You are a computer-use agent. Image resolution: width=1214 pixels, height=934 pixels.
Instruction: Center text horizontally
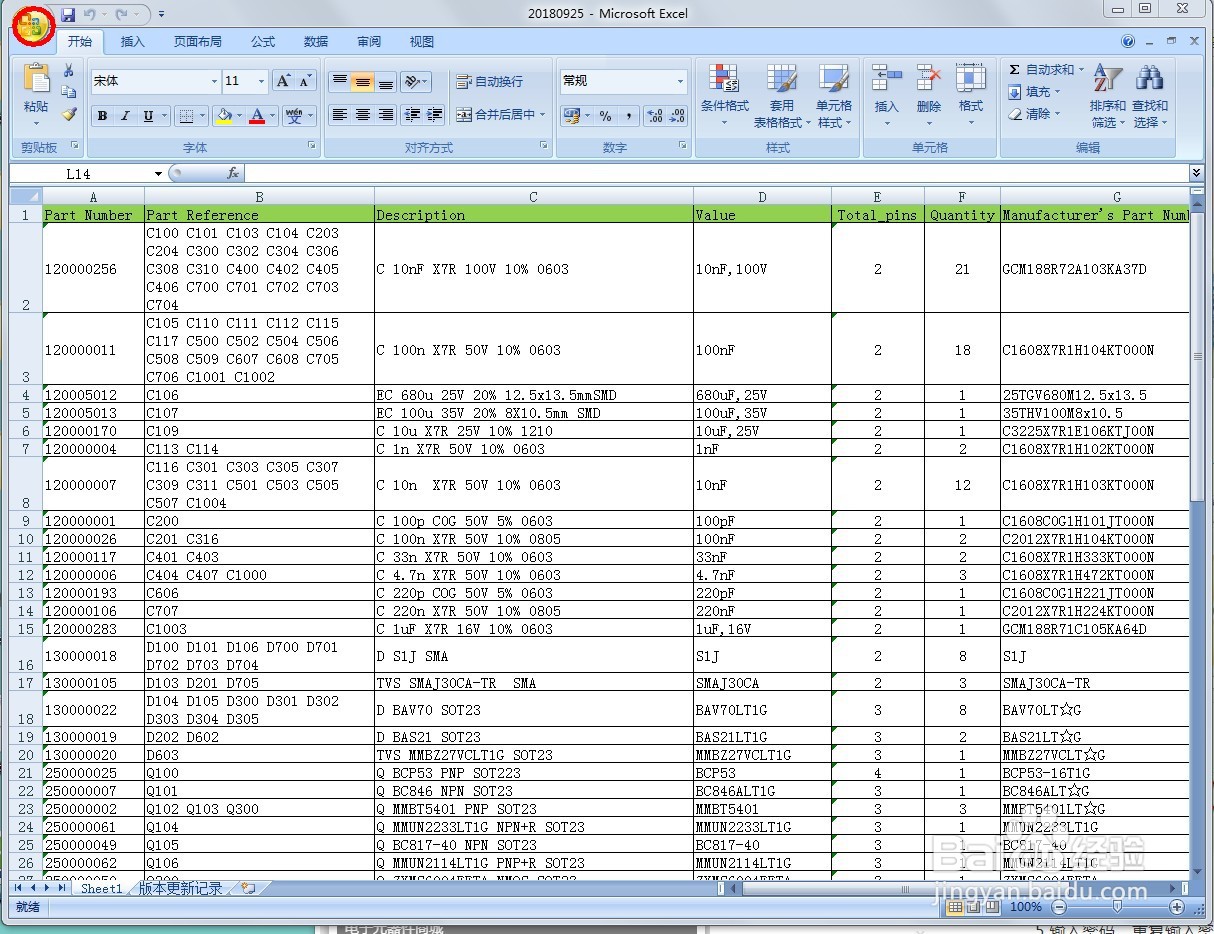(363, 115)
